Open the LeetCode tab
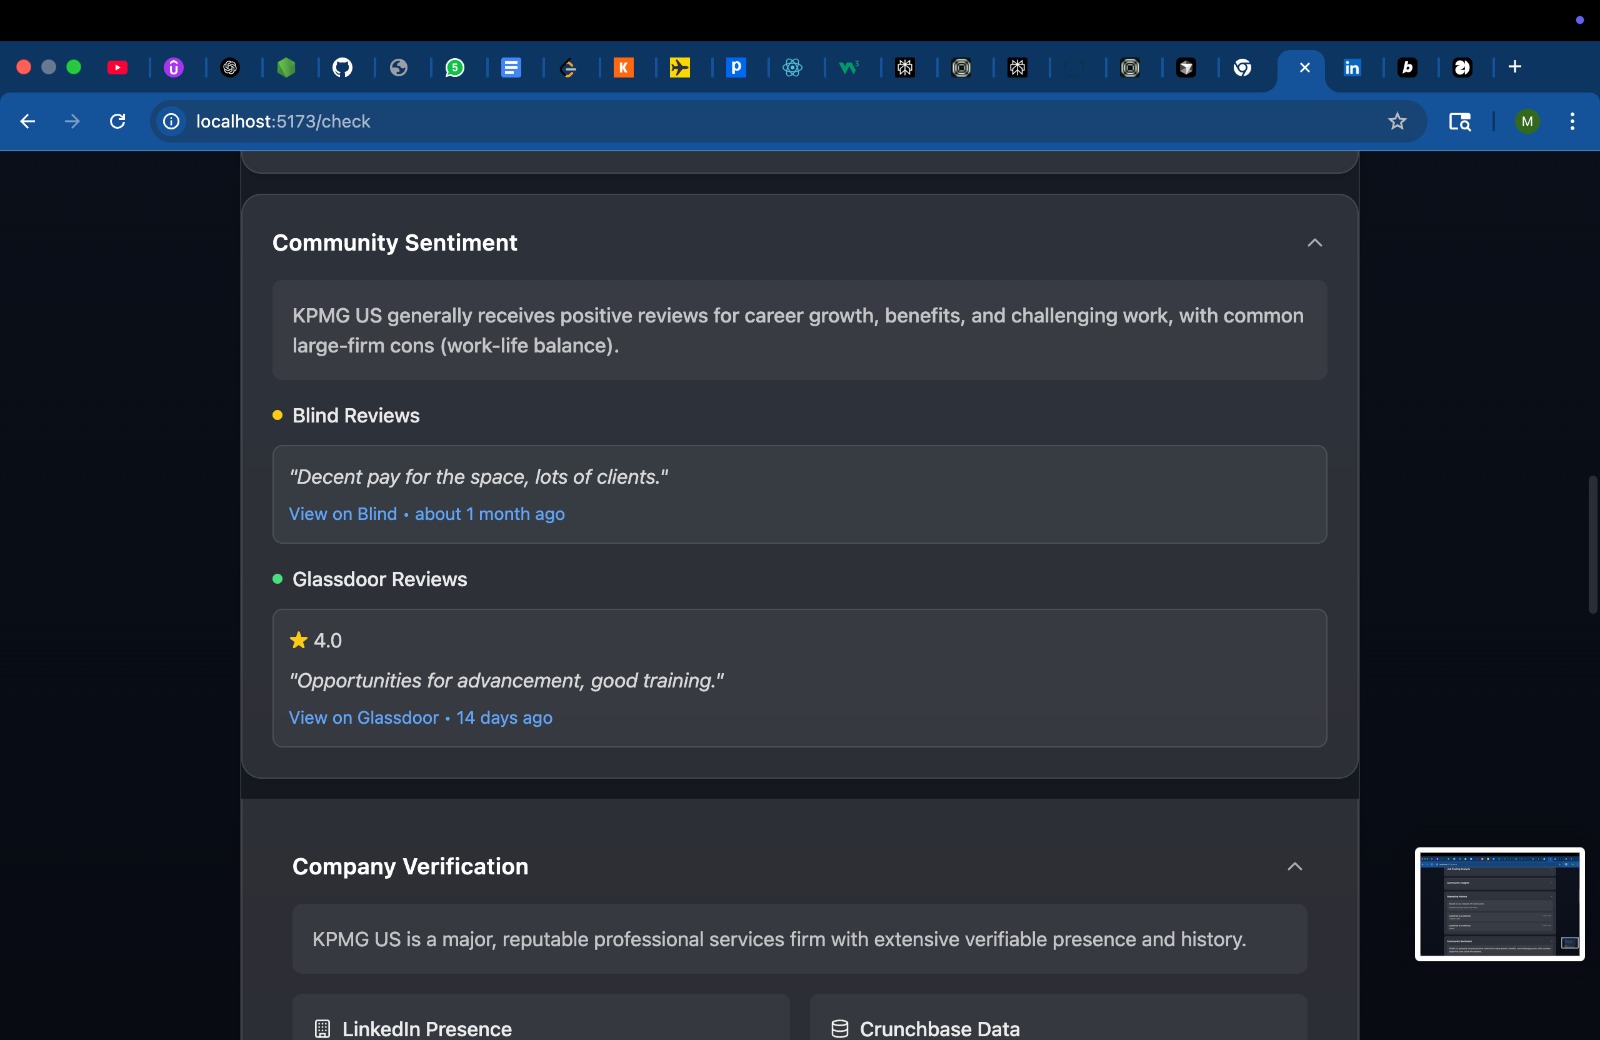This screenshot has width=1600, height=1040. pos(568,67)
